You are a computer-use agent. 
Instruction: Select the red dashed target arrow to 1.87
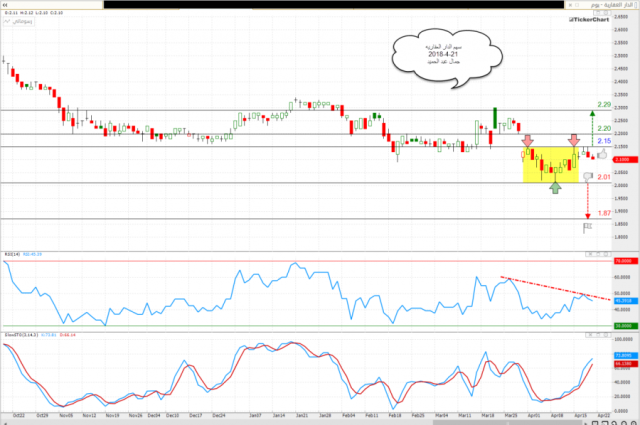pyautogui.click(x=588, y=200)
